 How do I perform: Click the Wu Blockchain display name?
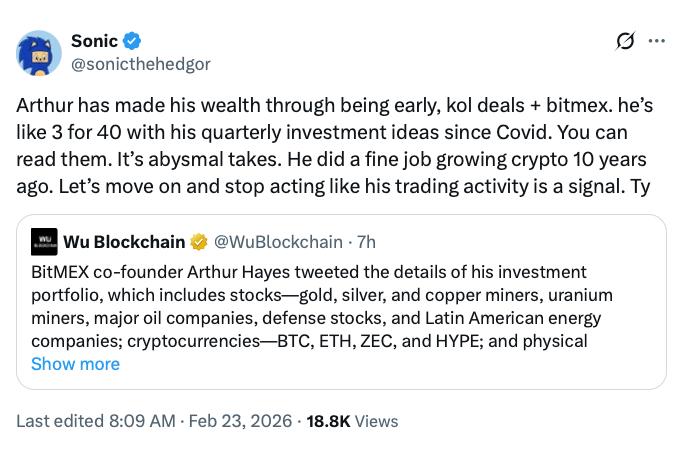click(x=124, y=242)
